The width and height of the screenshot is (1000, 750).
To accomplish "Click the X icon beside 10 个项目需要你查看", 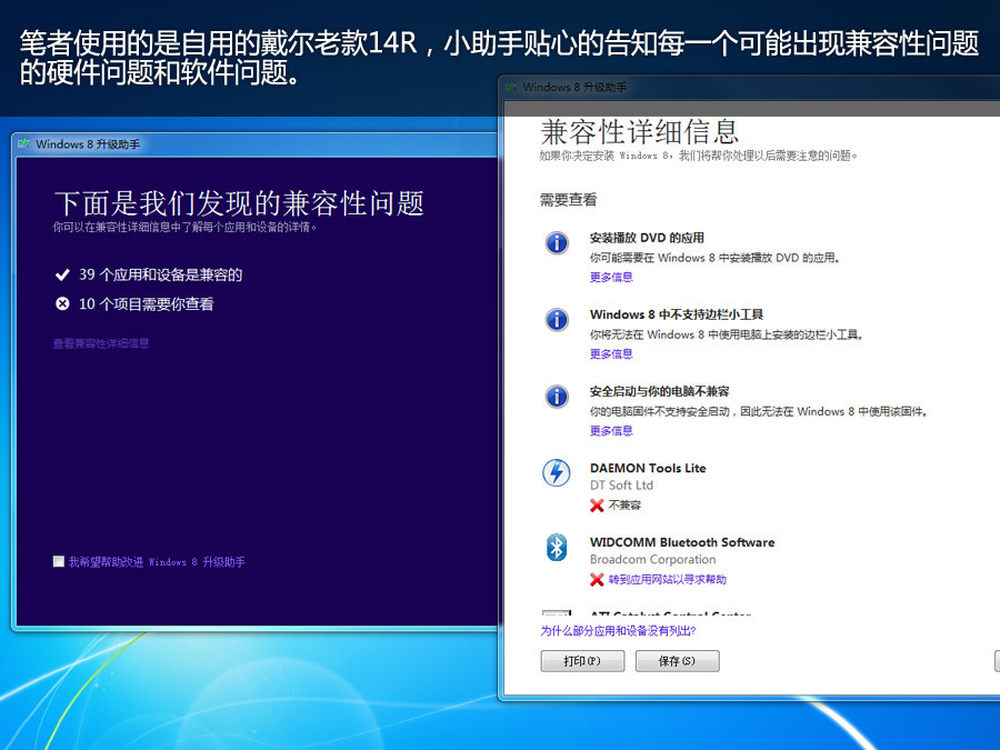I will point(62,304).
